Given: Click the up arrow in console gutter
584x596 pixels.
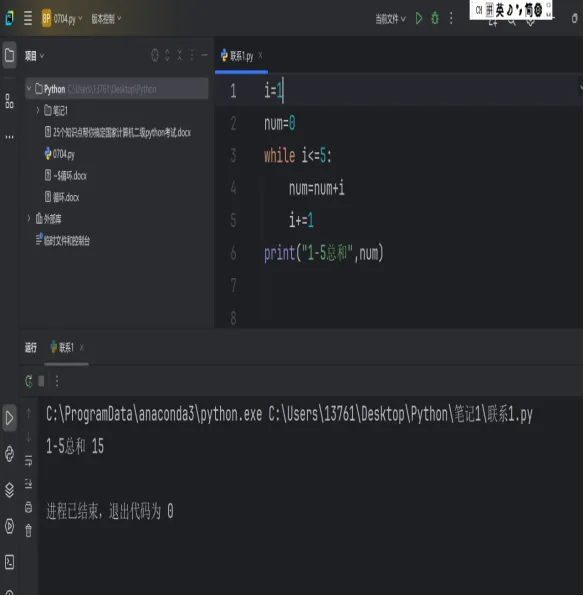Looking at the screenshot, I should coord(29,413).
